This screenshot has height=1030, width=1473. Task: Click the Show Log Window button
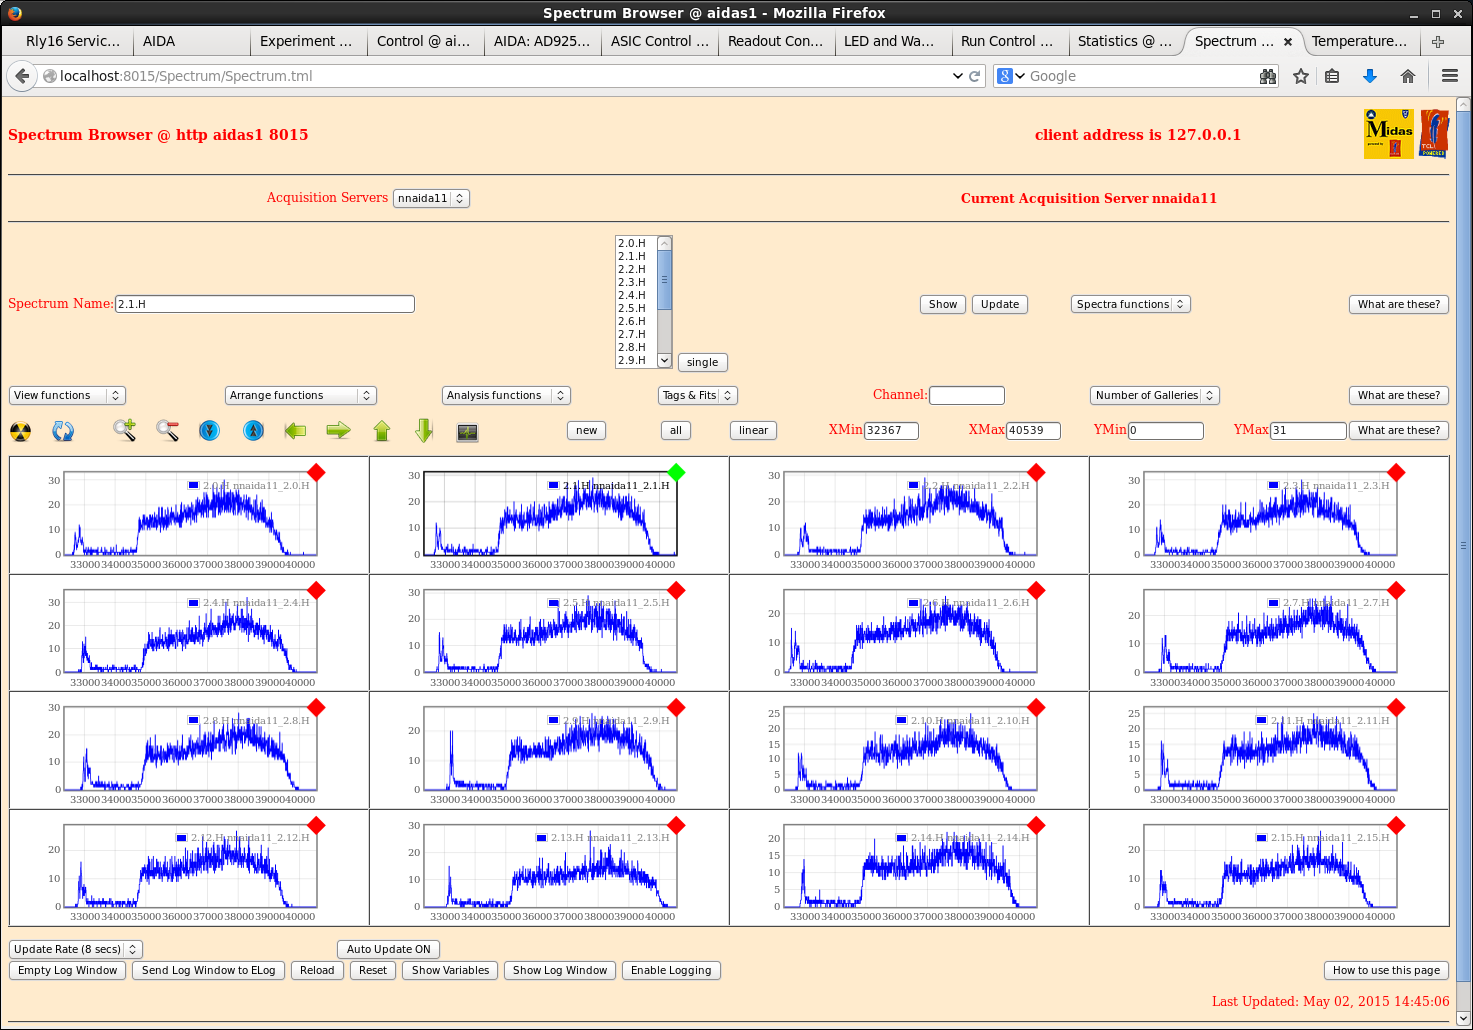pos(559,970)
